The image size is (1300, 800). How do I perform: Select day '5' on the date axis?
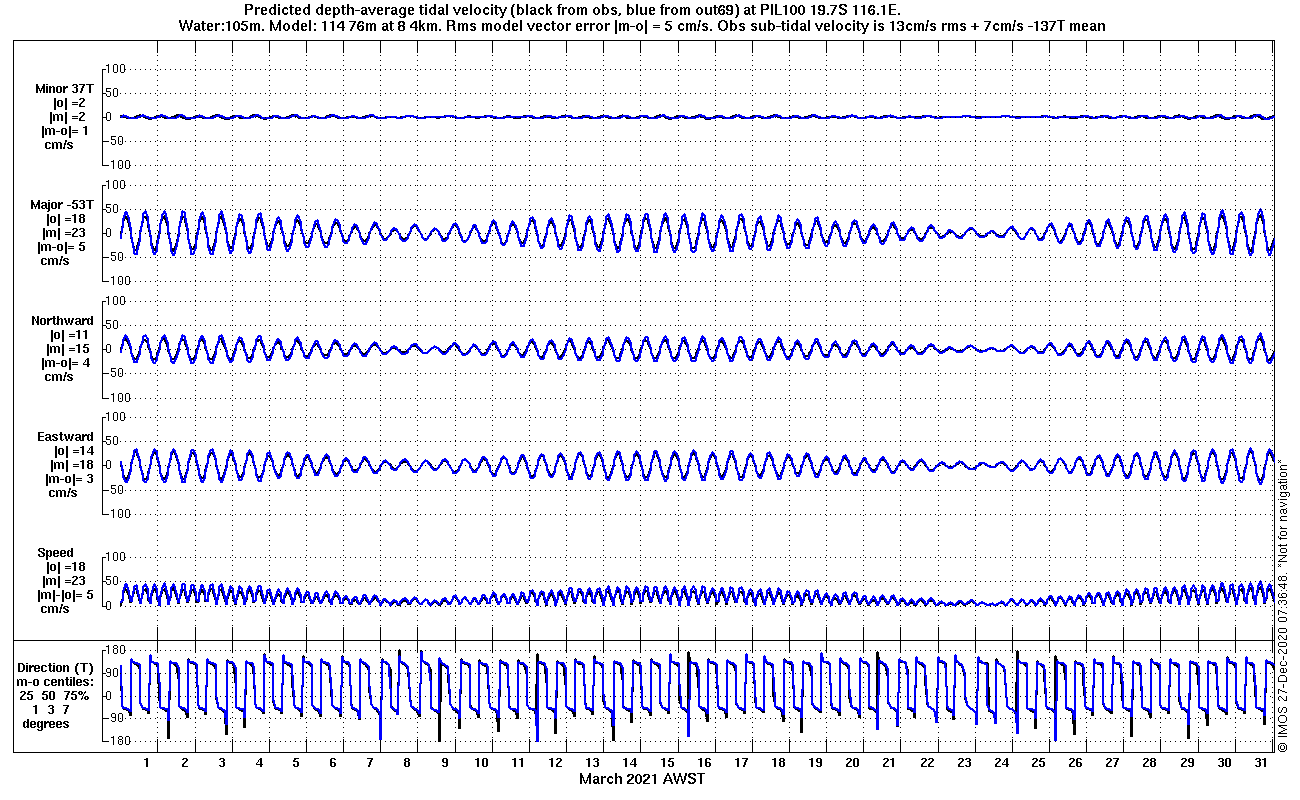pos(296,763)
